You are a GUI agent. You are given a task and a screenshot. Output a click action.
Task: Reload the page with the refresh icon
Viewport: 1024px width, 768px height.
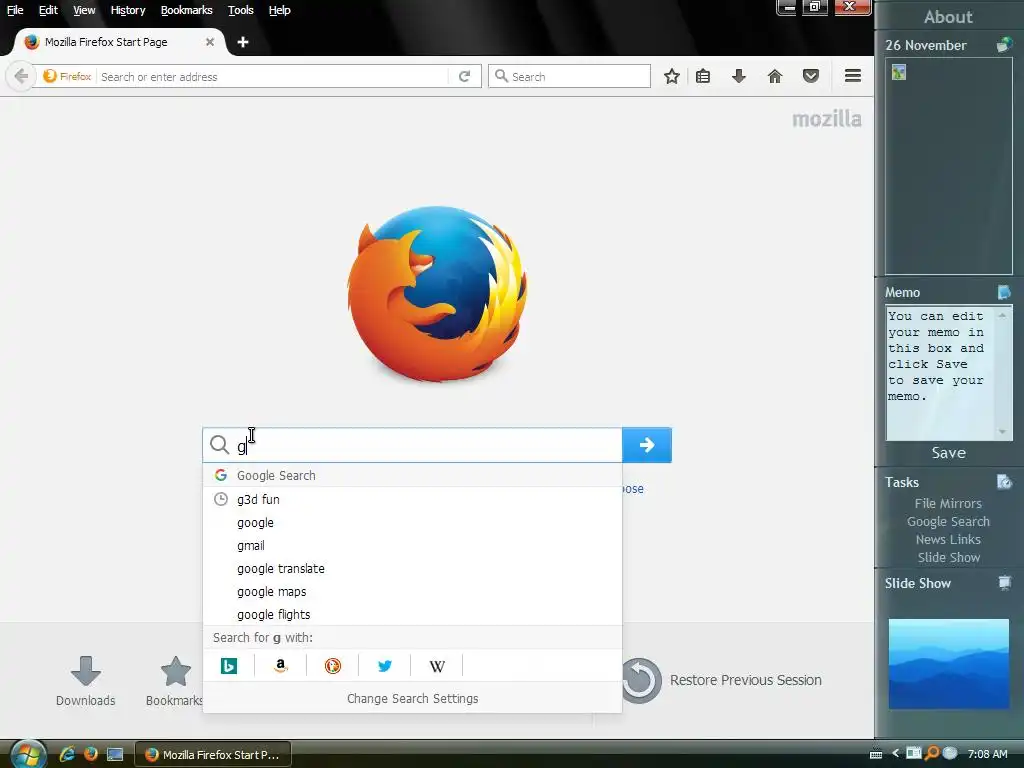pyautogui.click(x=464, y=76)
